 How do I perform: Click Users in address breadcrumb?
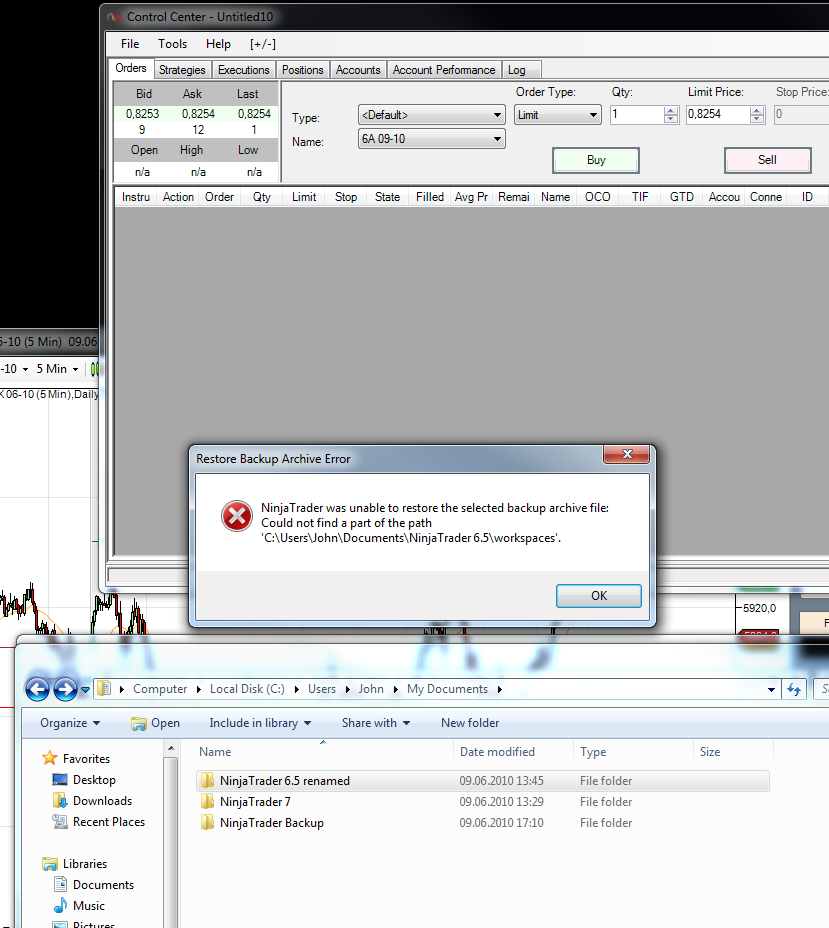tap(321, 689)
